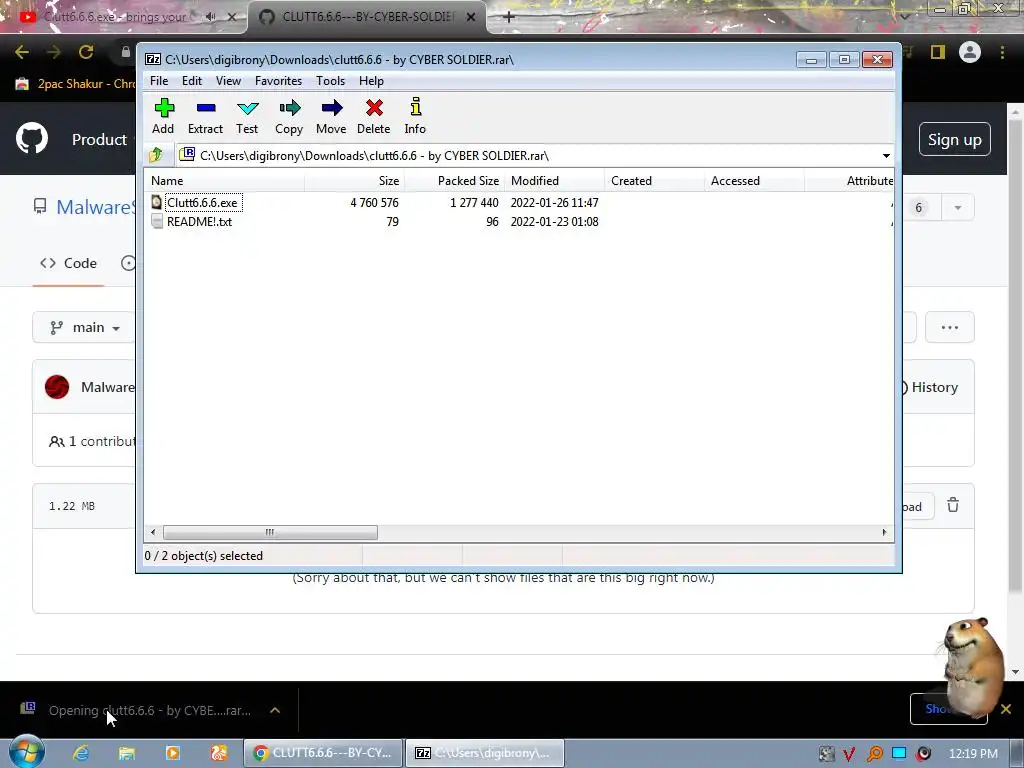Switch to Chrome CLUTT6.6.6 taskbar button
Image resolution: width=1024 pixels, height=768 pixels.
pos(323,753)
